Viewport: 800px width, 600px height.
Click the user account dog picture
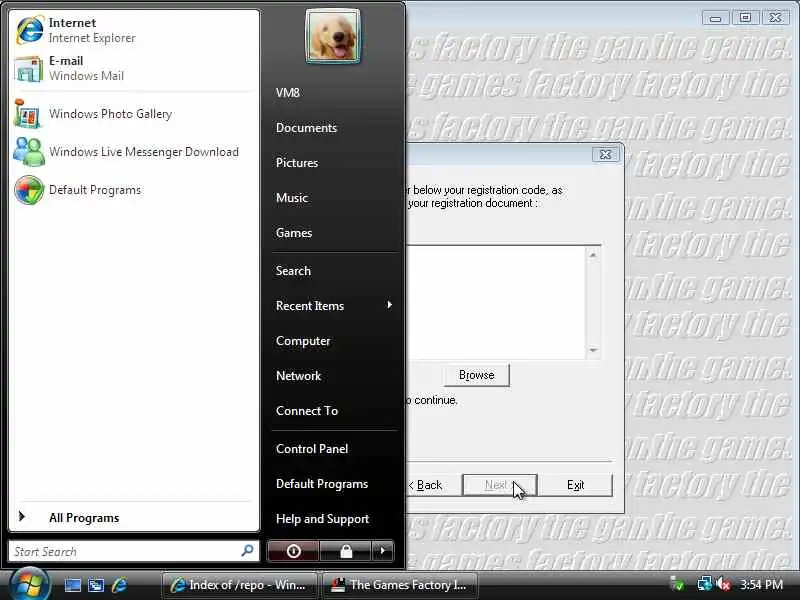(333, 36)
